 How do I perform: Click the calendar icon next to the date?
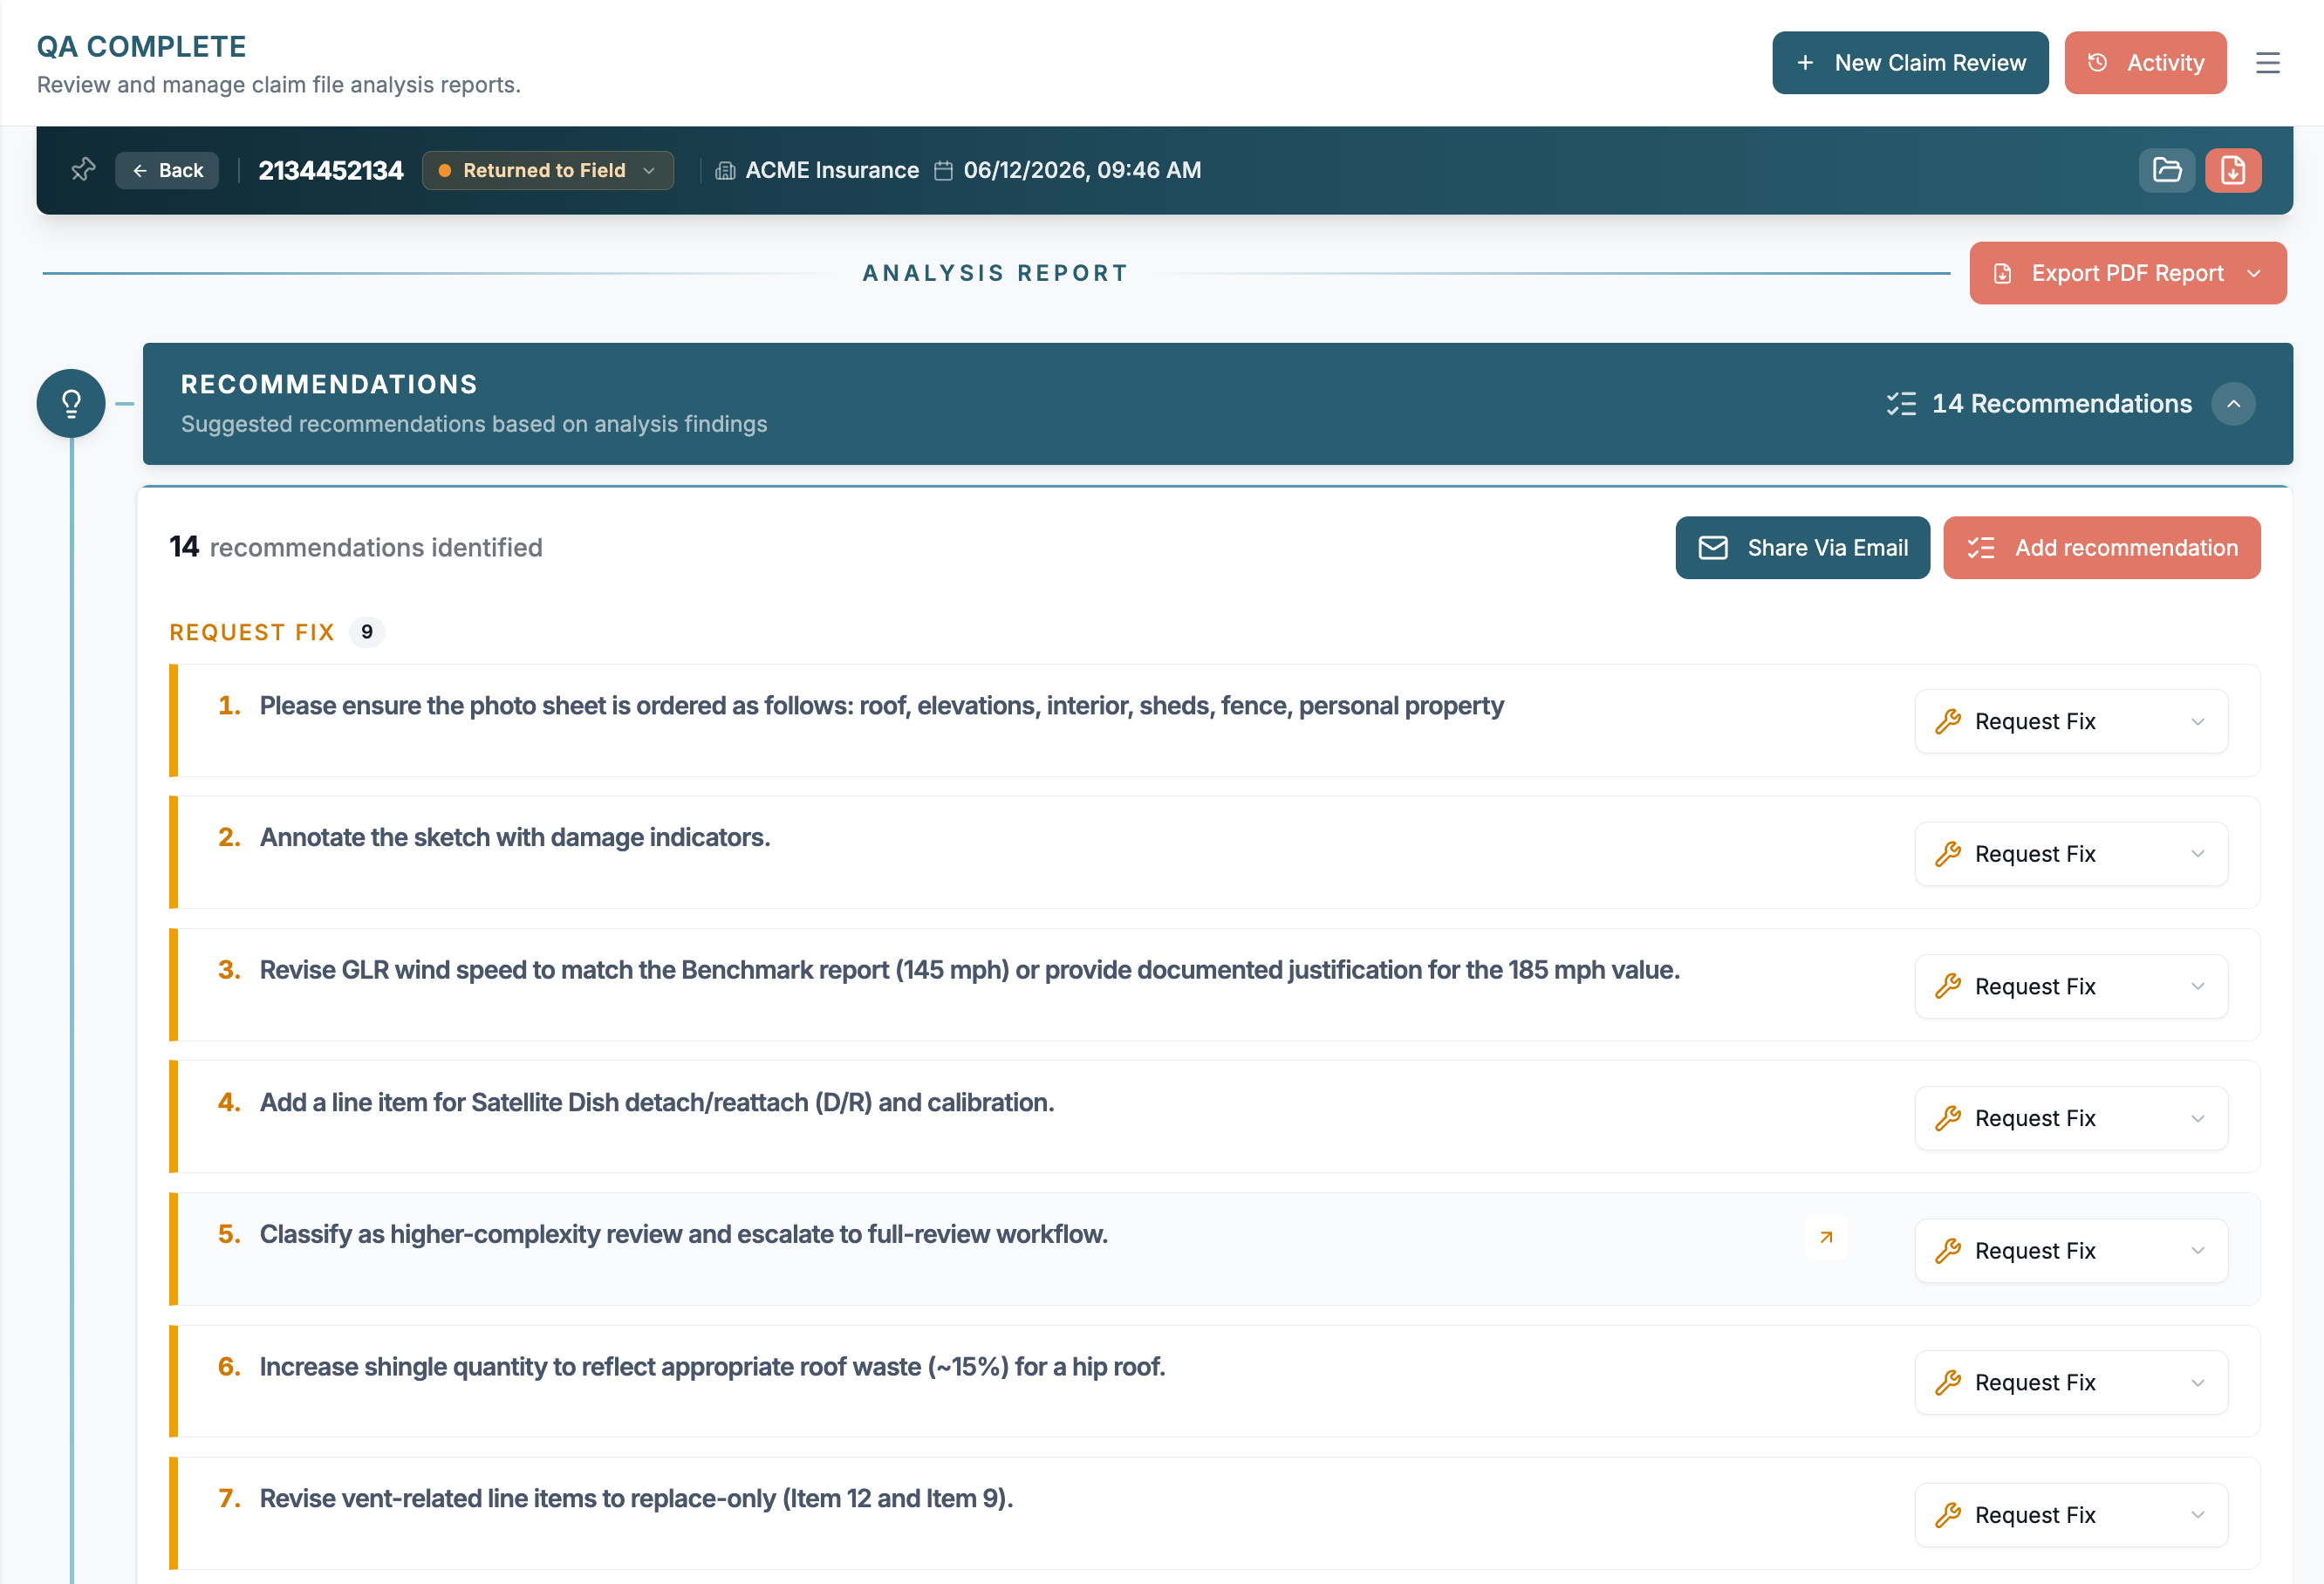click(x=943, y=171)
